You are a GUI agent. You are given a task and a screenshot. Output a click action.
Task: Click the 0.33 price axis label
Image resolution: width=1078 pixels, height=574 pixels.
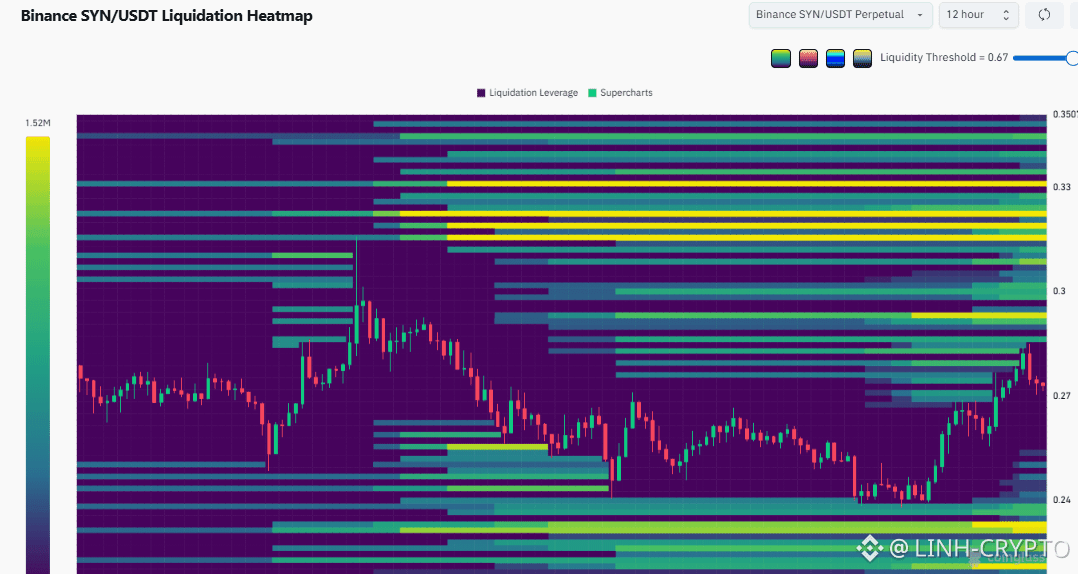point(1062,187)
